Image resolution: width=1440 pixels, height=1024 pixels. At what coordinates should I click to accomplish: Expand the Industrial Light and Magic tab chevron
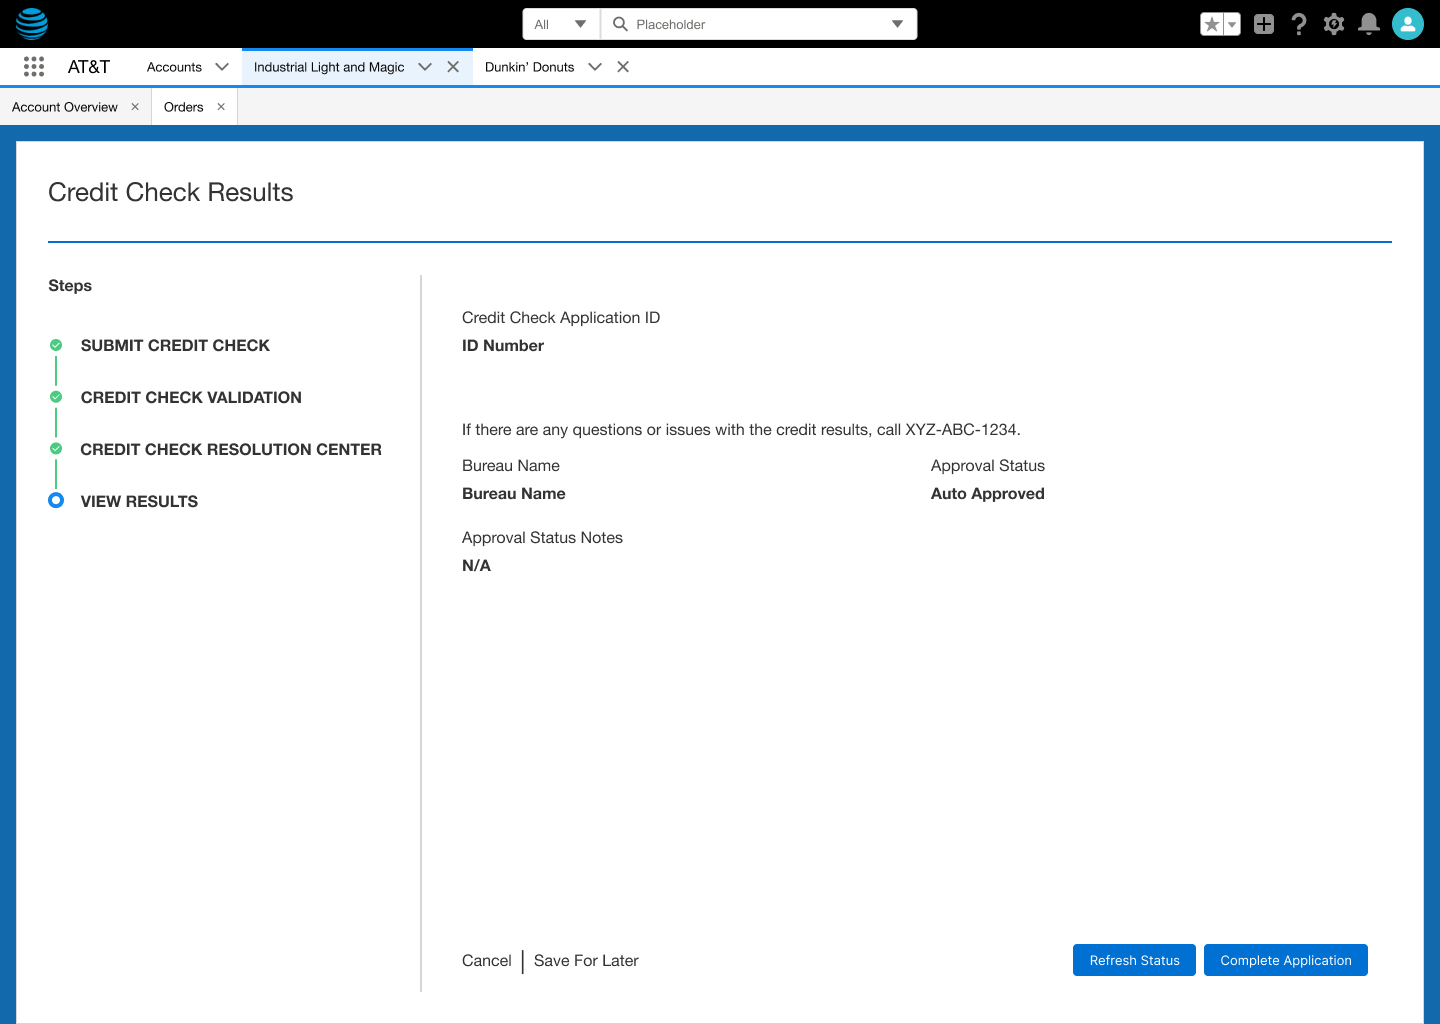(x=424, y=66)
